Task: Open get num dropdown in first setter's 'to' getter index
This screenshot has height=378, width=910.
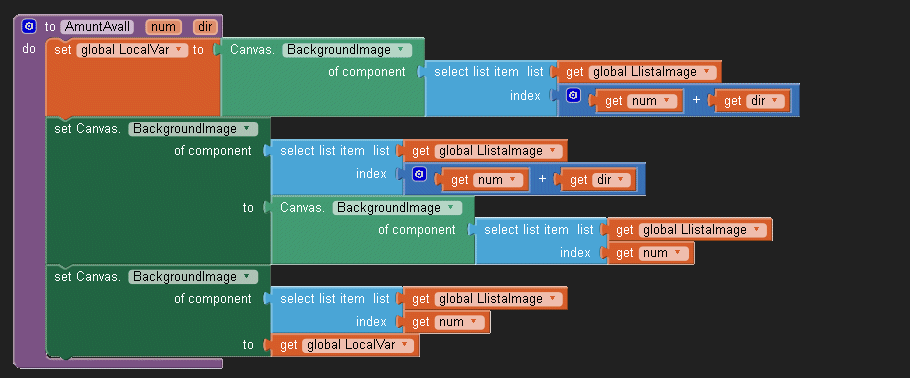Action: pyautogui.click(x=663, y=253)
